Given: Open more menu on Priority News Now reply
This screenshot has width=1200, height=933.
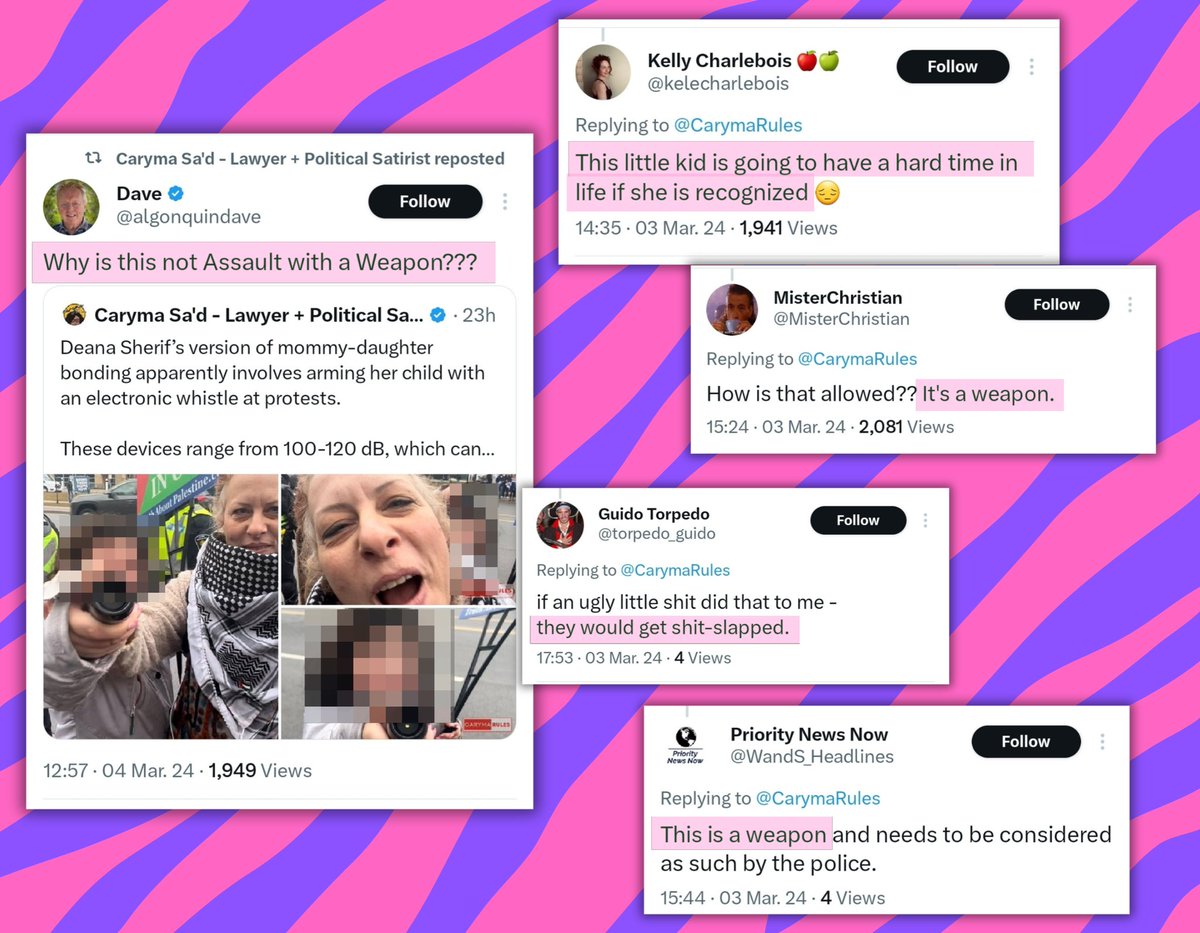Looking at the screenshot, I should tap(1103, 742).
